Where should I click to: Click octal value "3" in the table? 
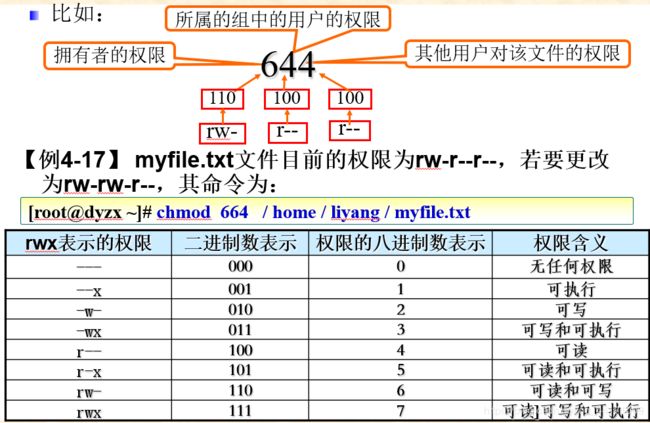(x=400, y=330)
